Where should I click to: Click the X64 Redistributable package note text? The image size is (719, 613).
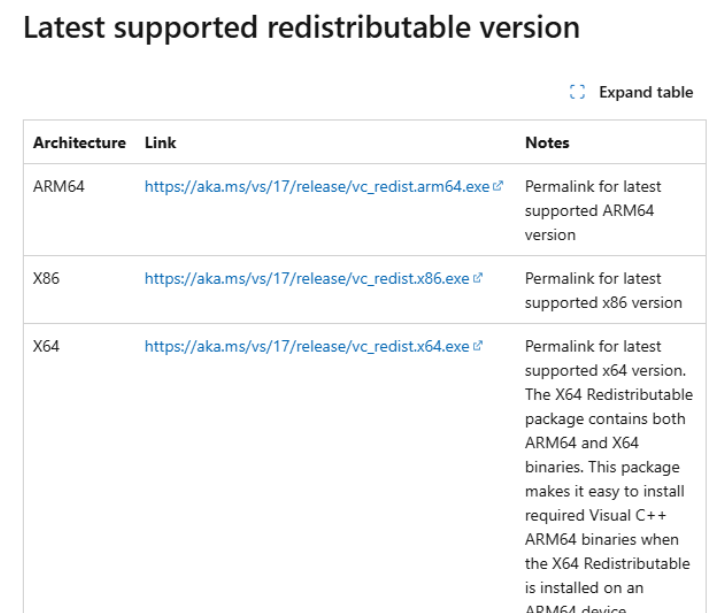tap(608, 468)
